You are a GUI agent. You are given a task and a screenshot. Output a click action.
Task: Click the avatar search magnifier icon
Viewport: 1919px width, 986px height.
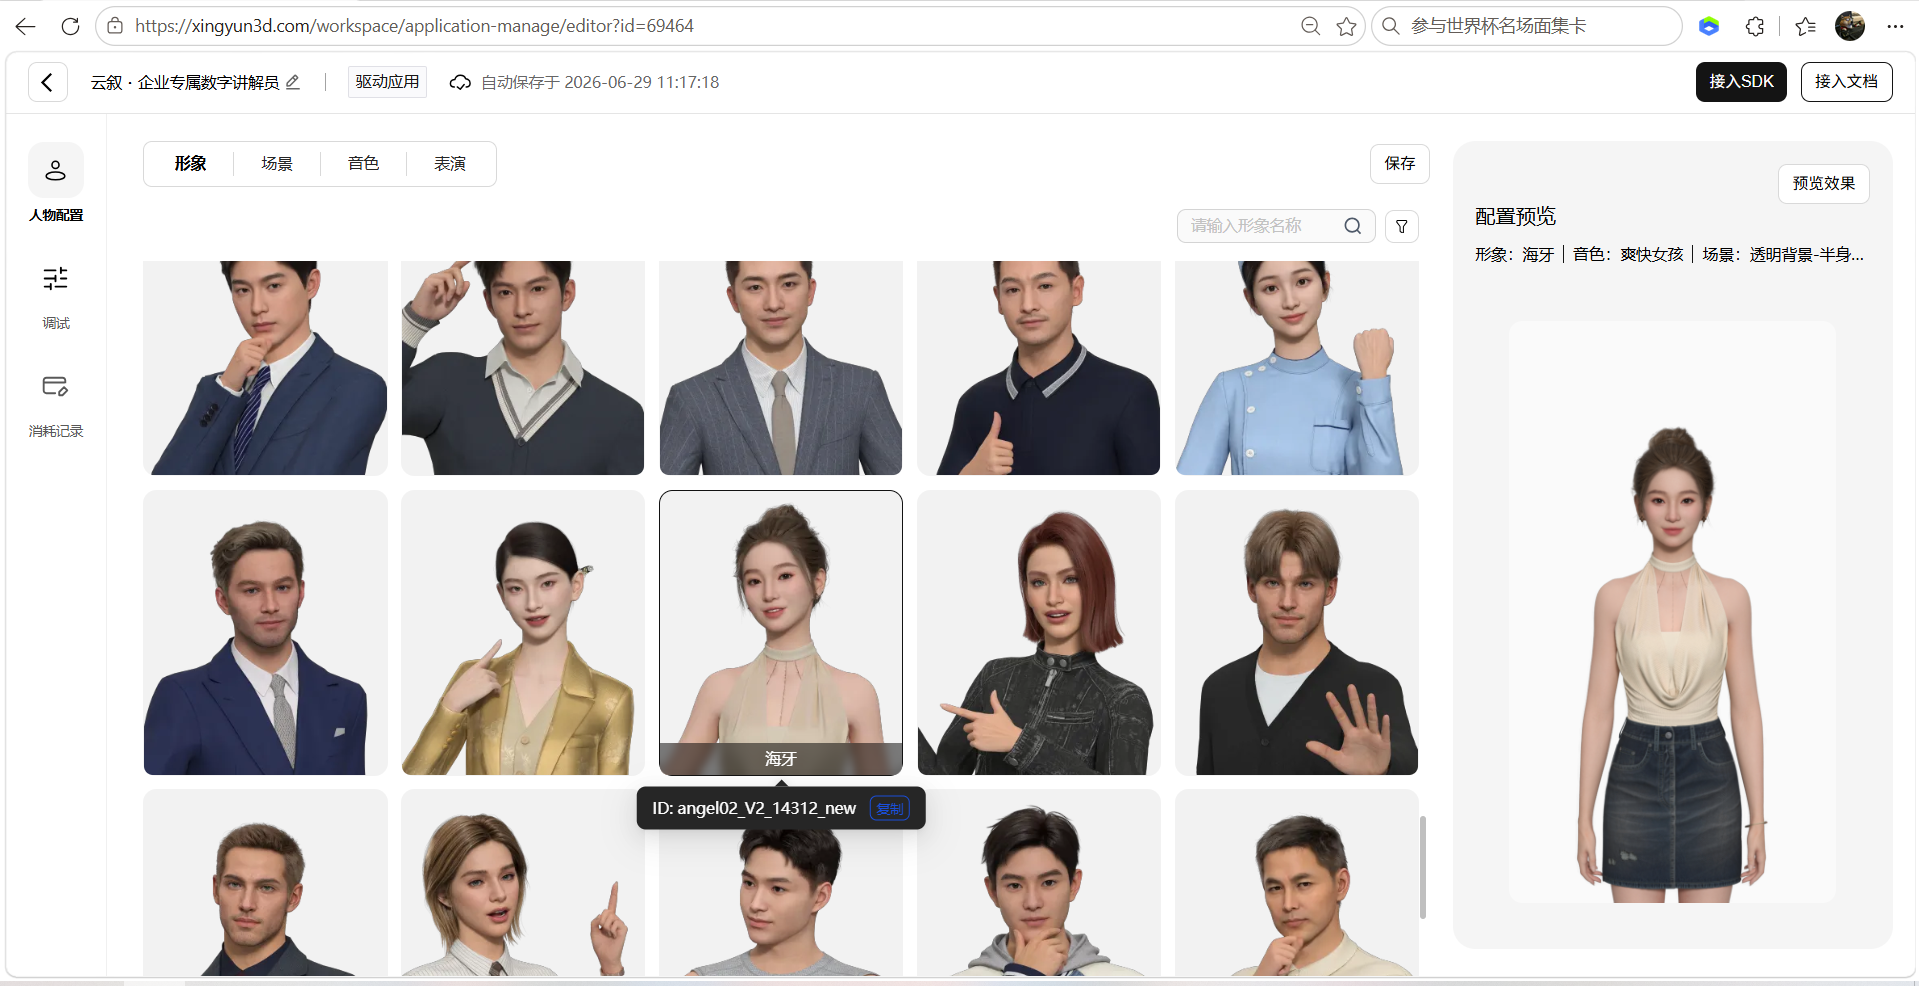[1352, 226]
